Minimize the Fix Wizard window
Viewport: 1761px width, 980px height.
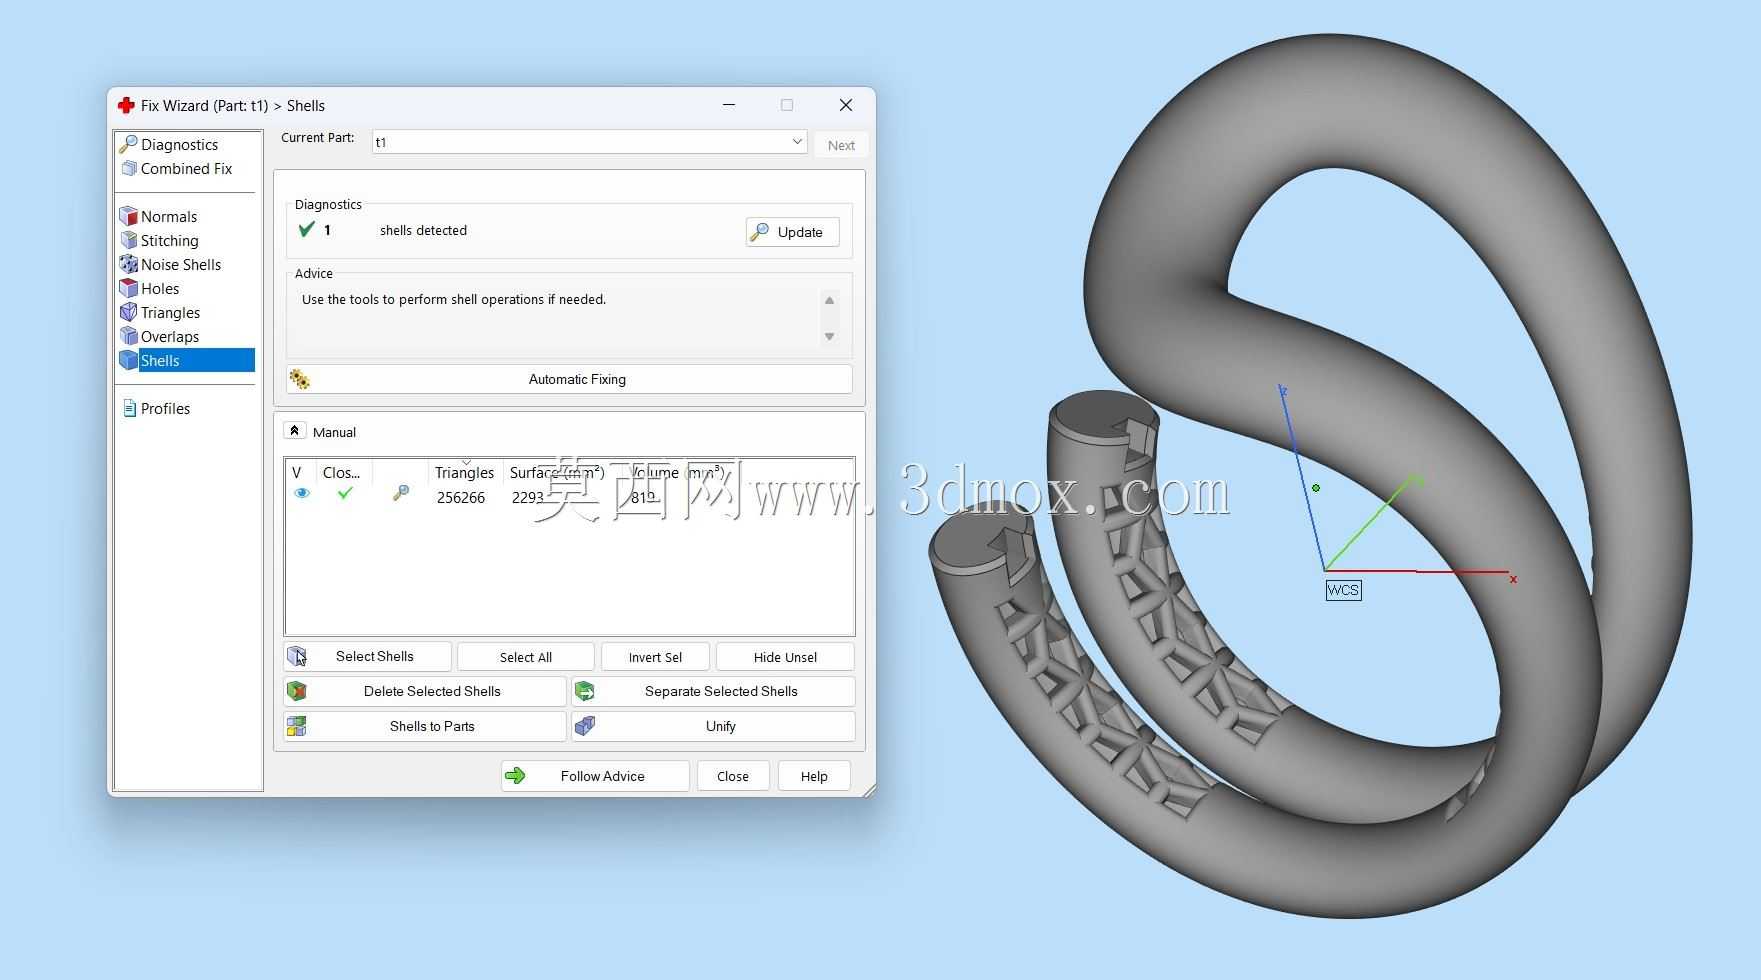(x=729, y=105)
